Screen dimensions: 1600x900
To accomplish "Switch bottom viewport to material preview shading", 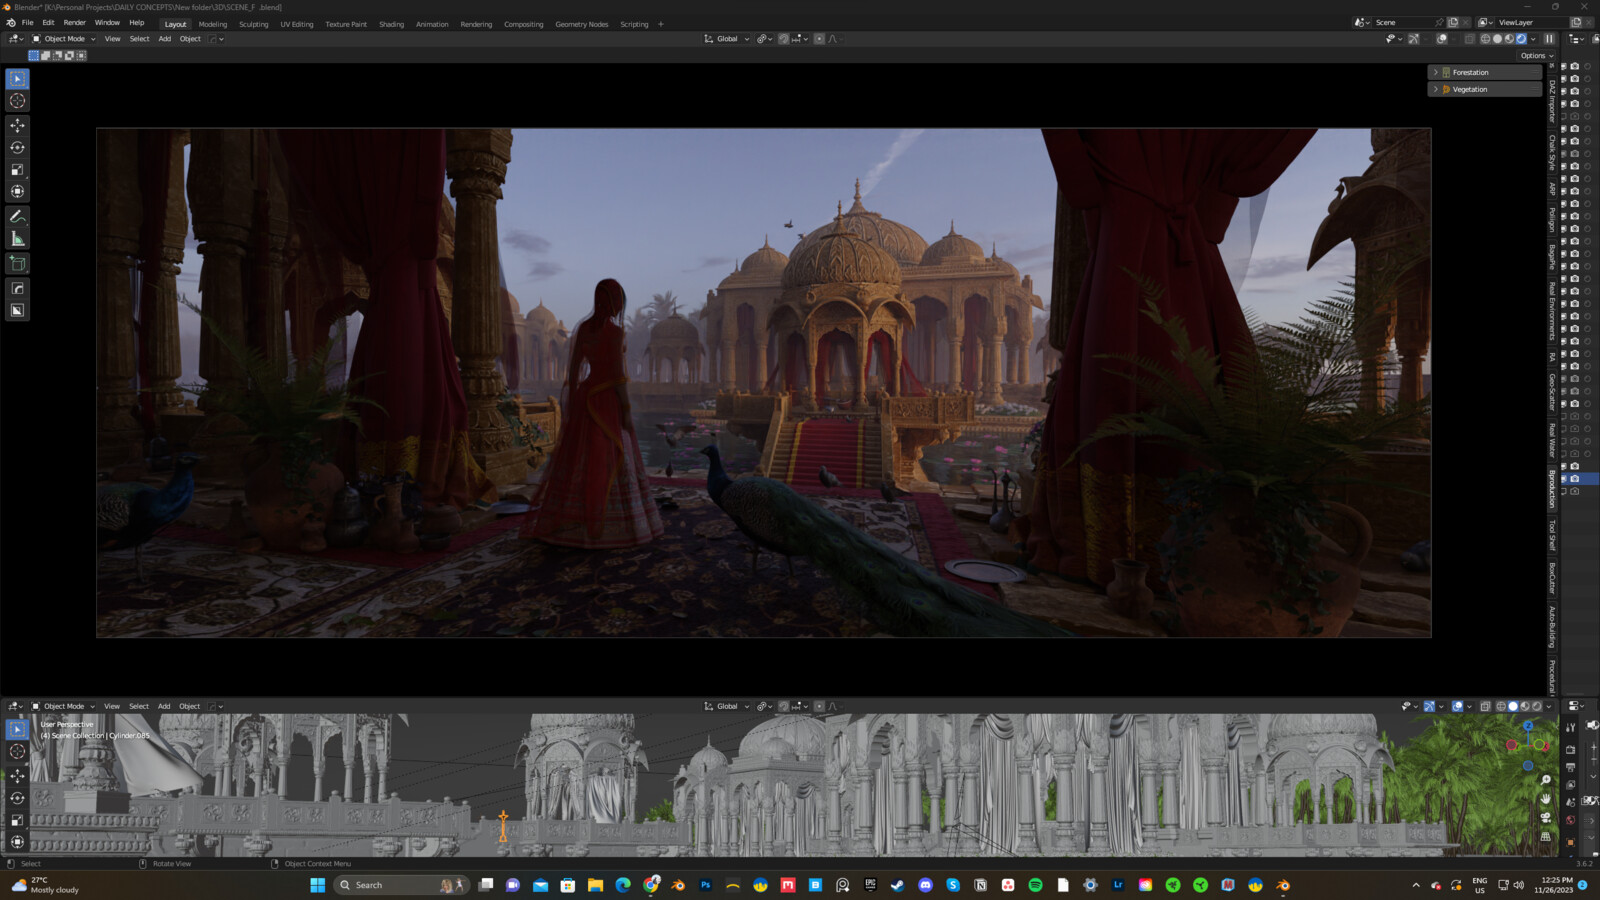I will (x=1525, y=706).
